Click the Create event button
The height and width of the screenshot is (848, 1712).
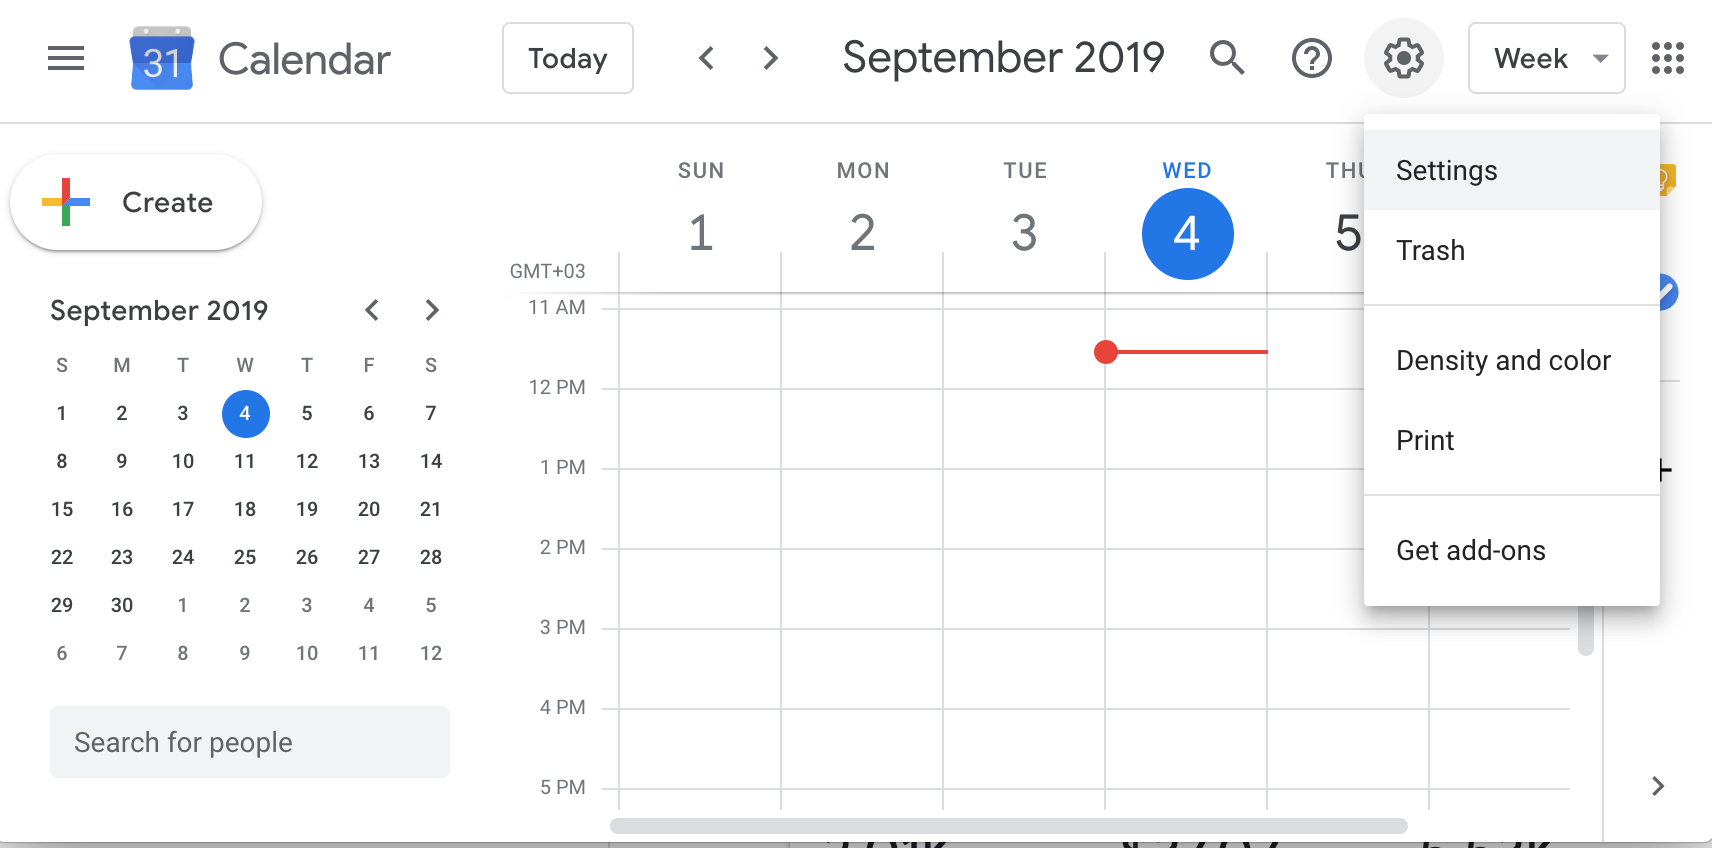coord(136,203)
